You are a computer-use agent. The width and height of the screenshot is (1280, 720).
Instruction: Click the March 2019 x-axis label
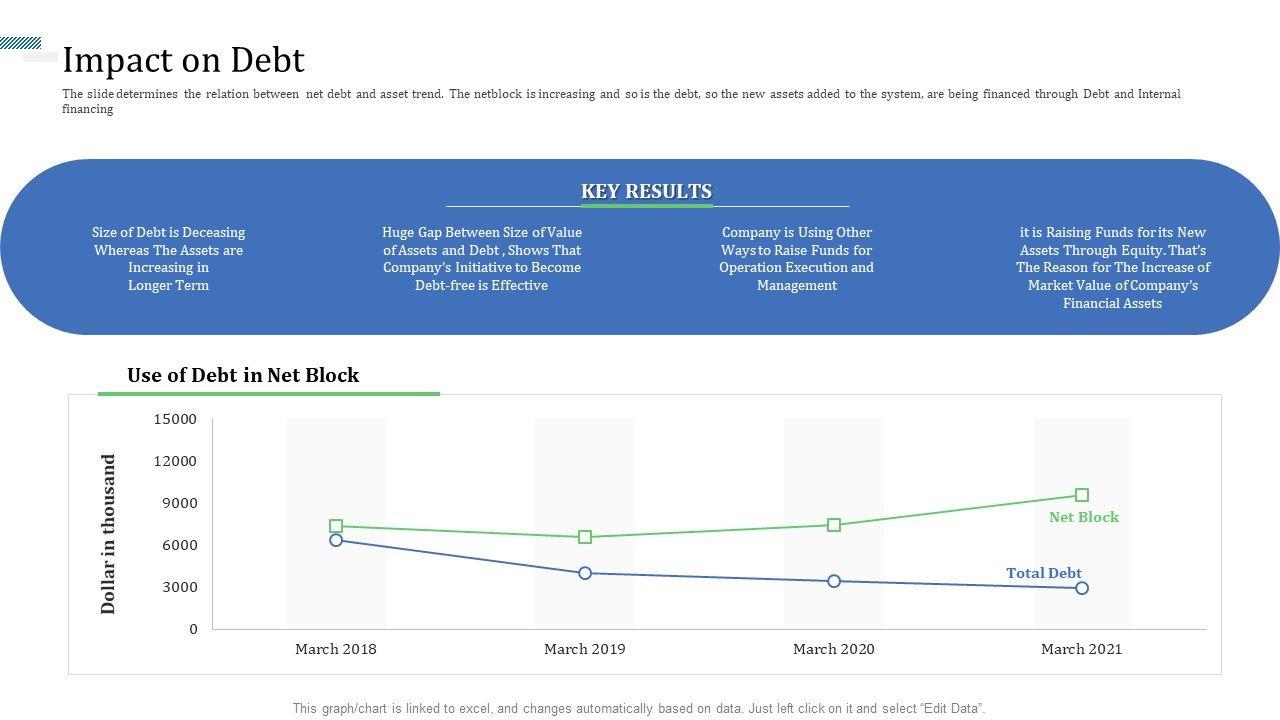585,649
